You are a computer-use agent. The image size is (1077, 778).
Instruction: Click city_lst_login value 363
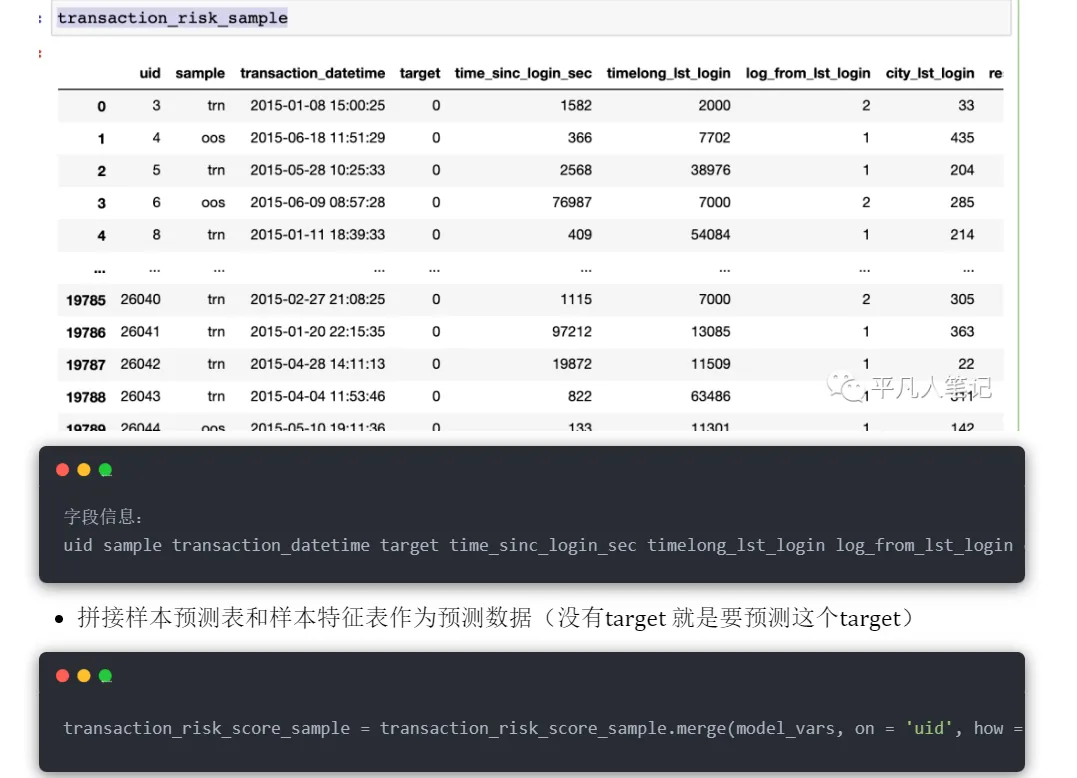[x=962, y=332]
